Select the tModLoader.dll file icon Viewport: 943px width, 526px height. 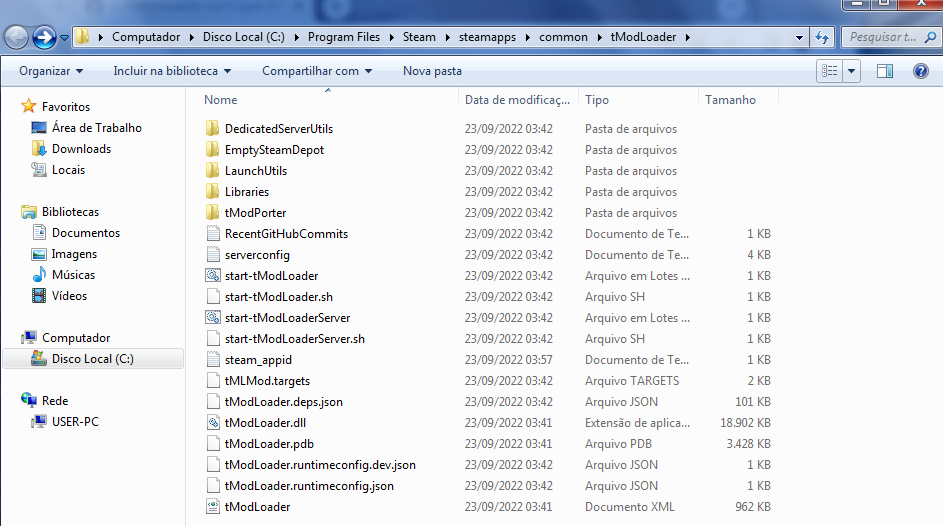[x=212, y=423]
